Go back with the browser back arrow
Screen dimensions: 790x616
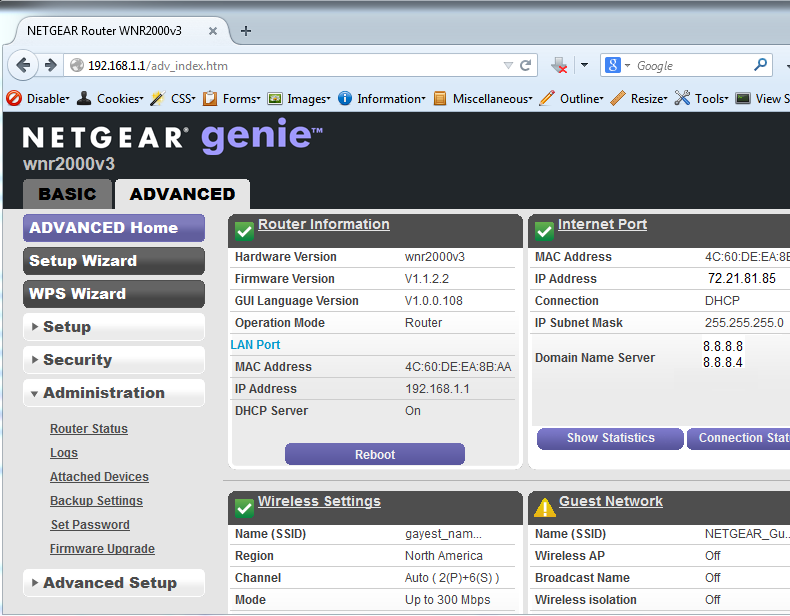click(x=23, y=65)
